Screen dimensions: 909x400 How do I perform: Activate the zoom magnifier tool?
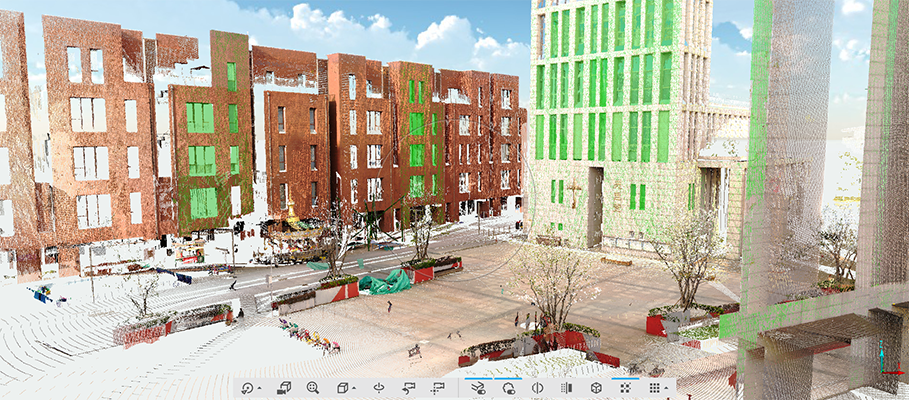313,388
